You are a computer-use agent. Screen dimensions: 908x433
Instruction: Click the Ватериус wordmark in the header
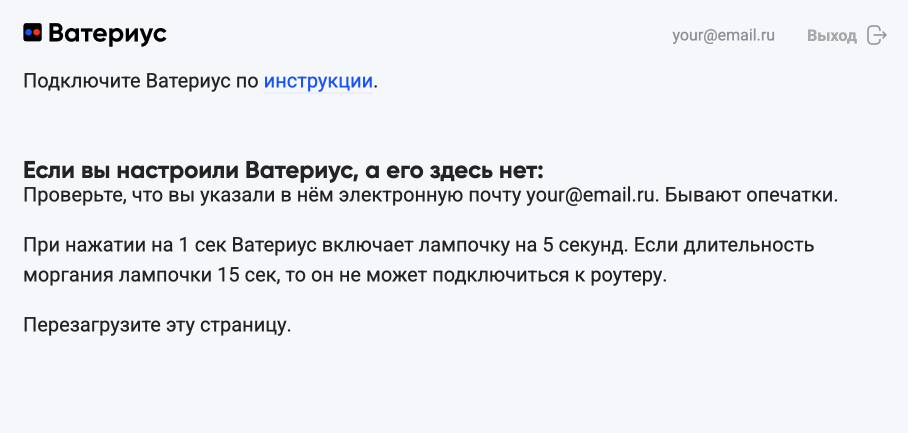point(107,34)
